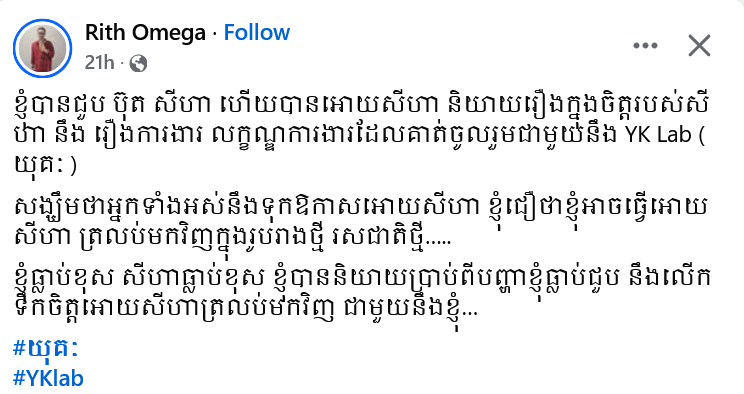This screenshot has height=394, width=744.
Task: Click the globe public audience icon
Action: pyautogui.click(x=138, y=63)
